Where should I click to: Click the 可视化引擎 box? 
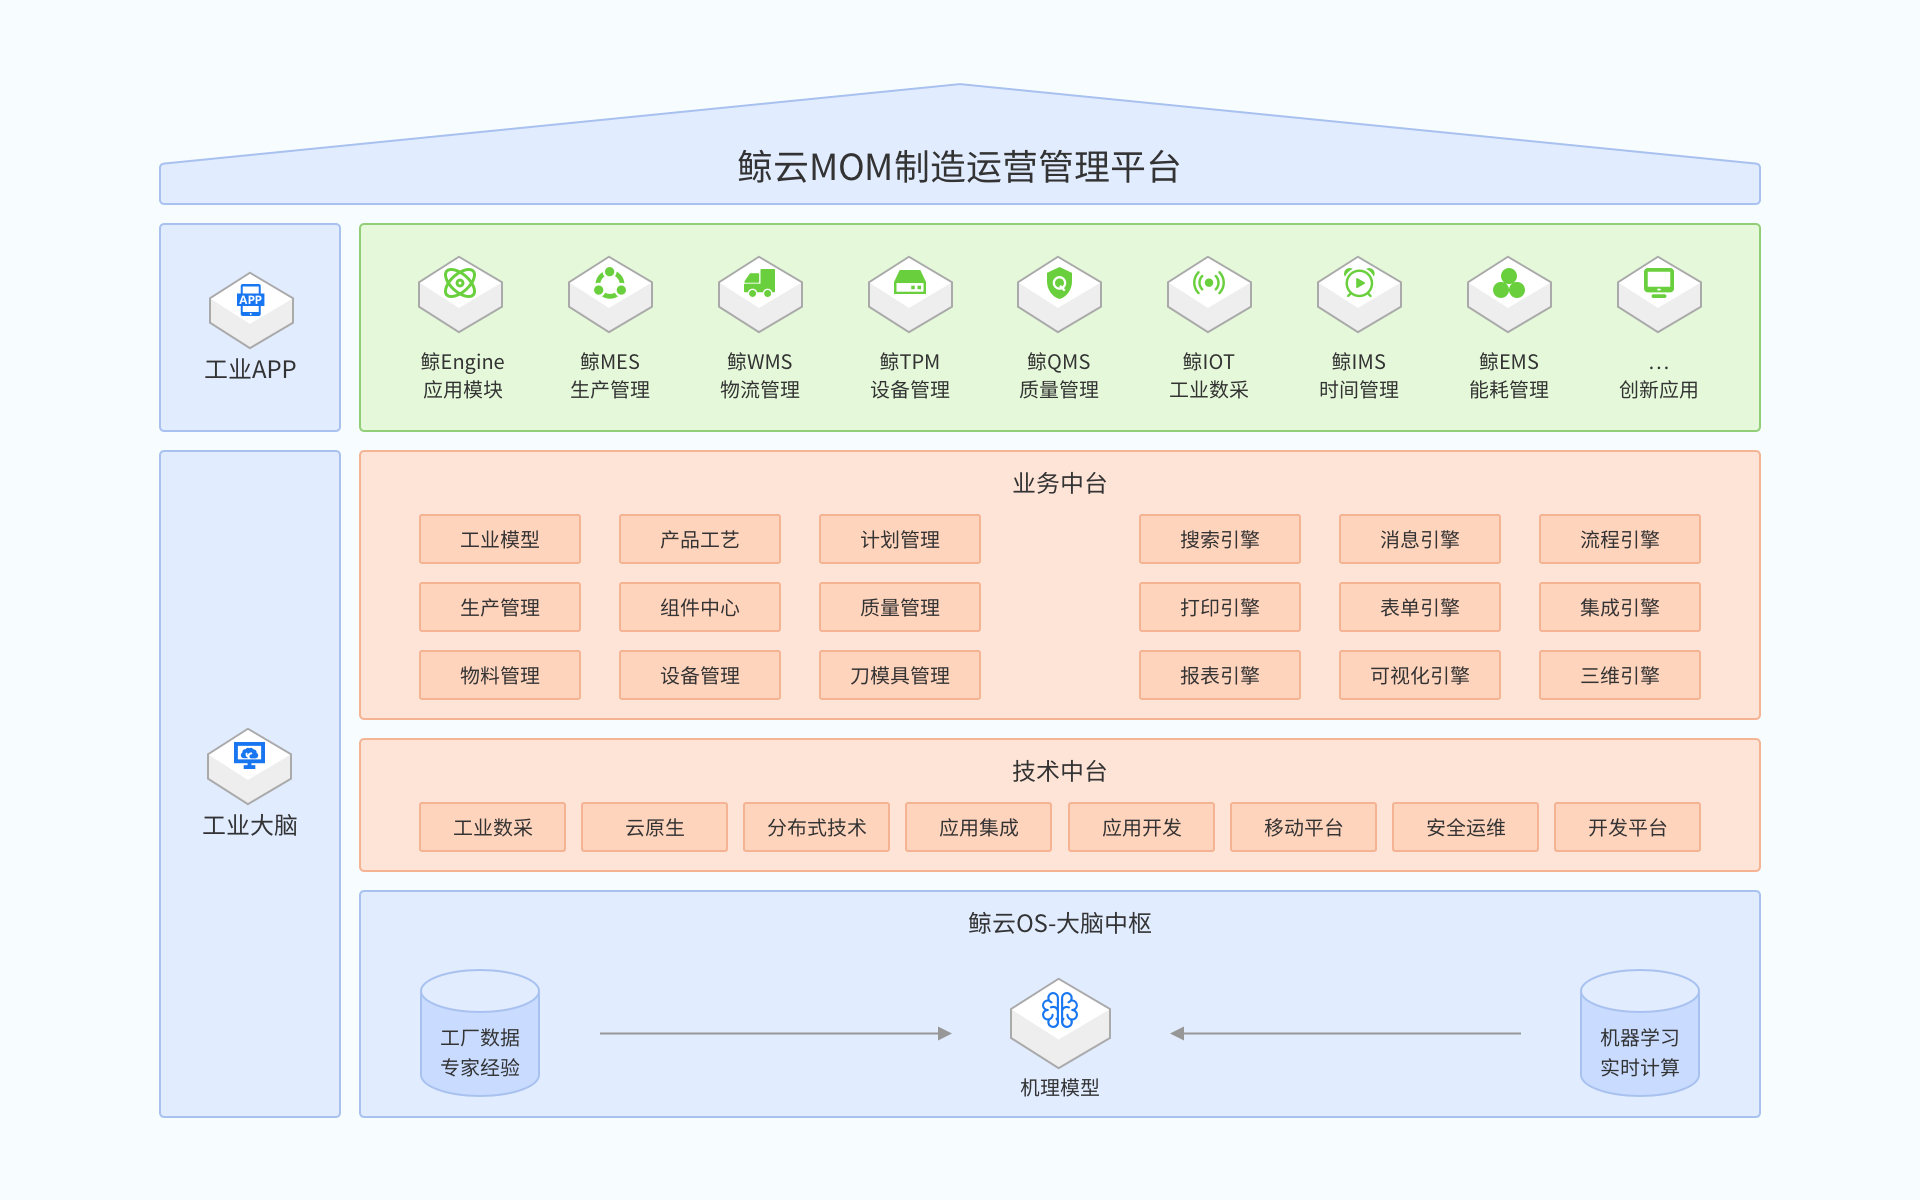(1420, 675)
